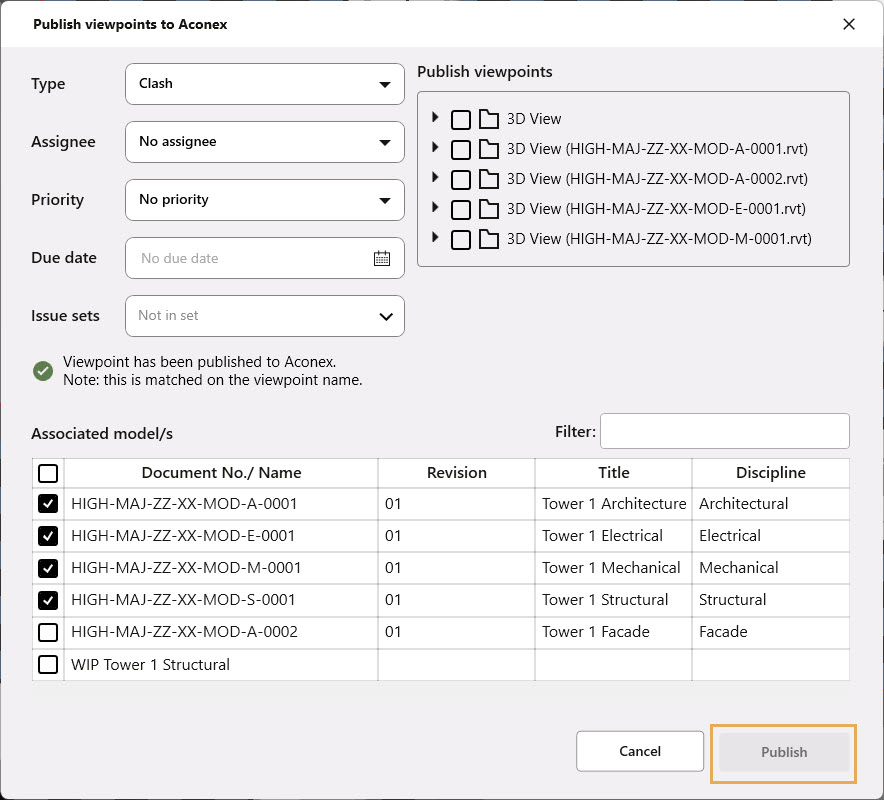Open the Assignee dropdown
This screenshot has height=800, width=884.
pyautogui.click(x=265, y=142)
